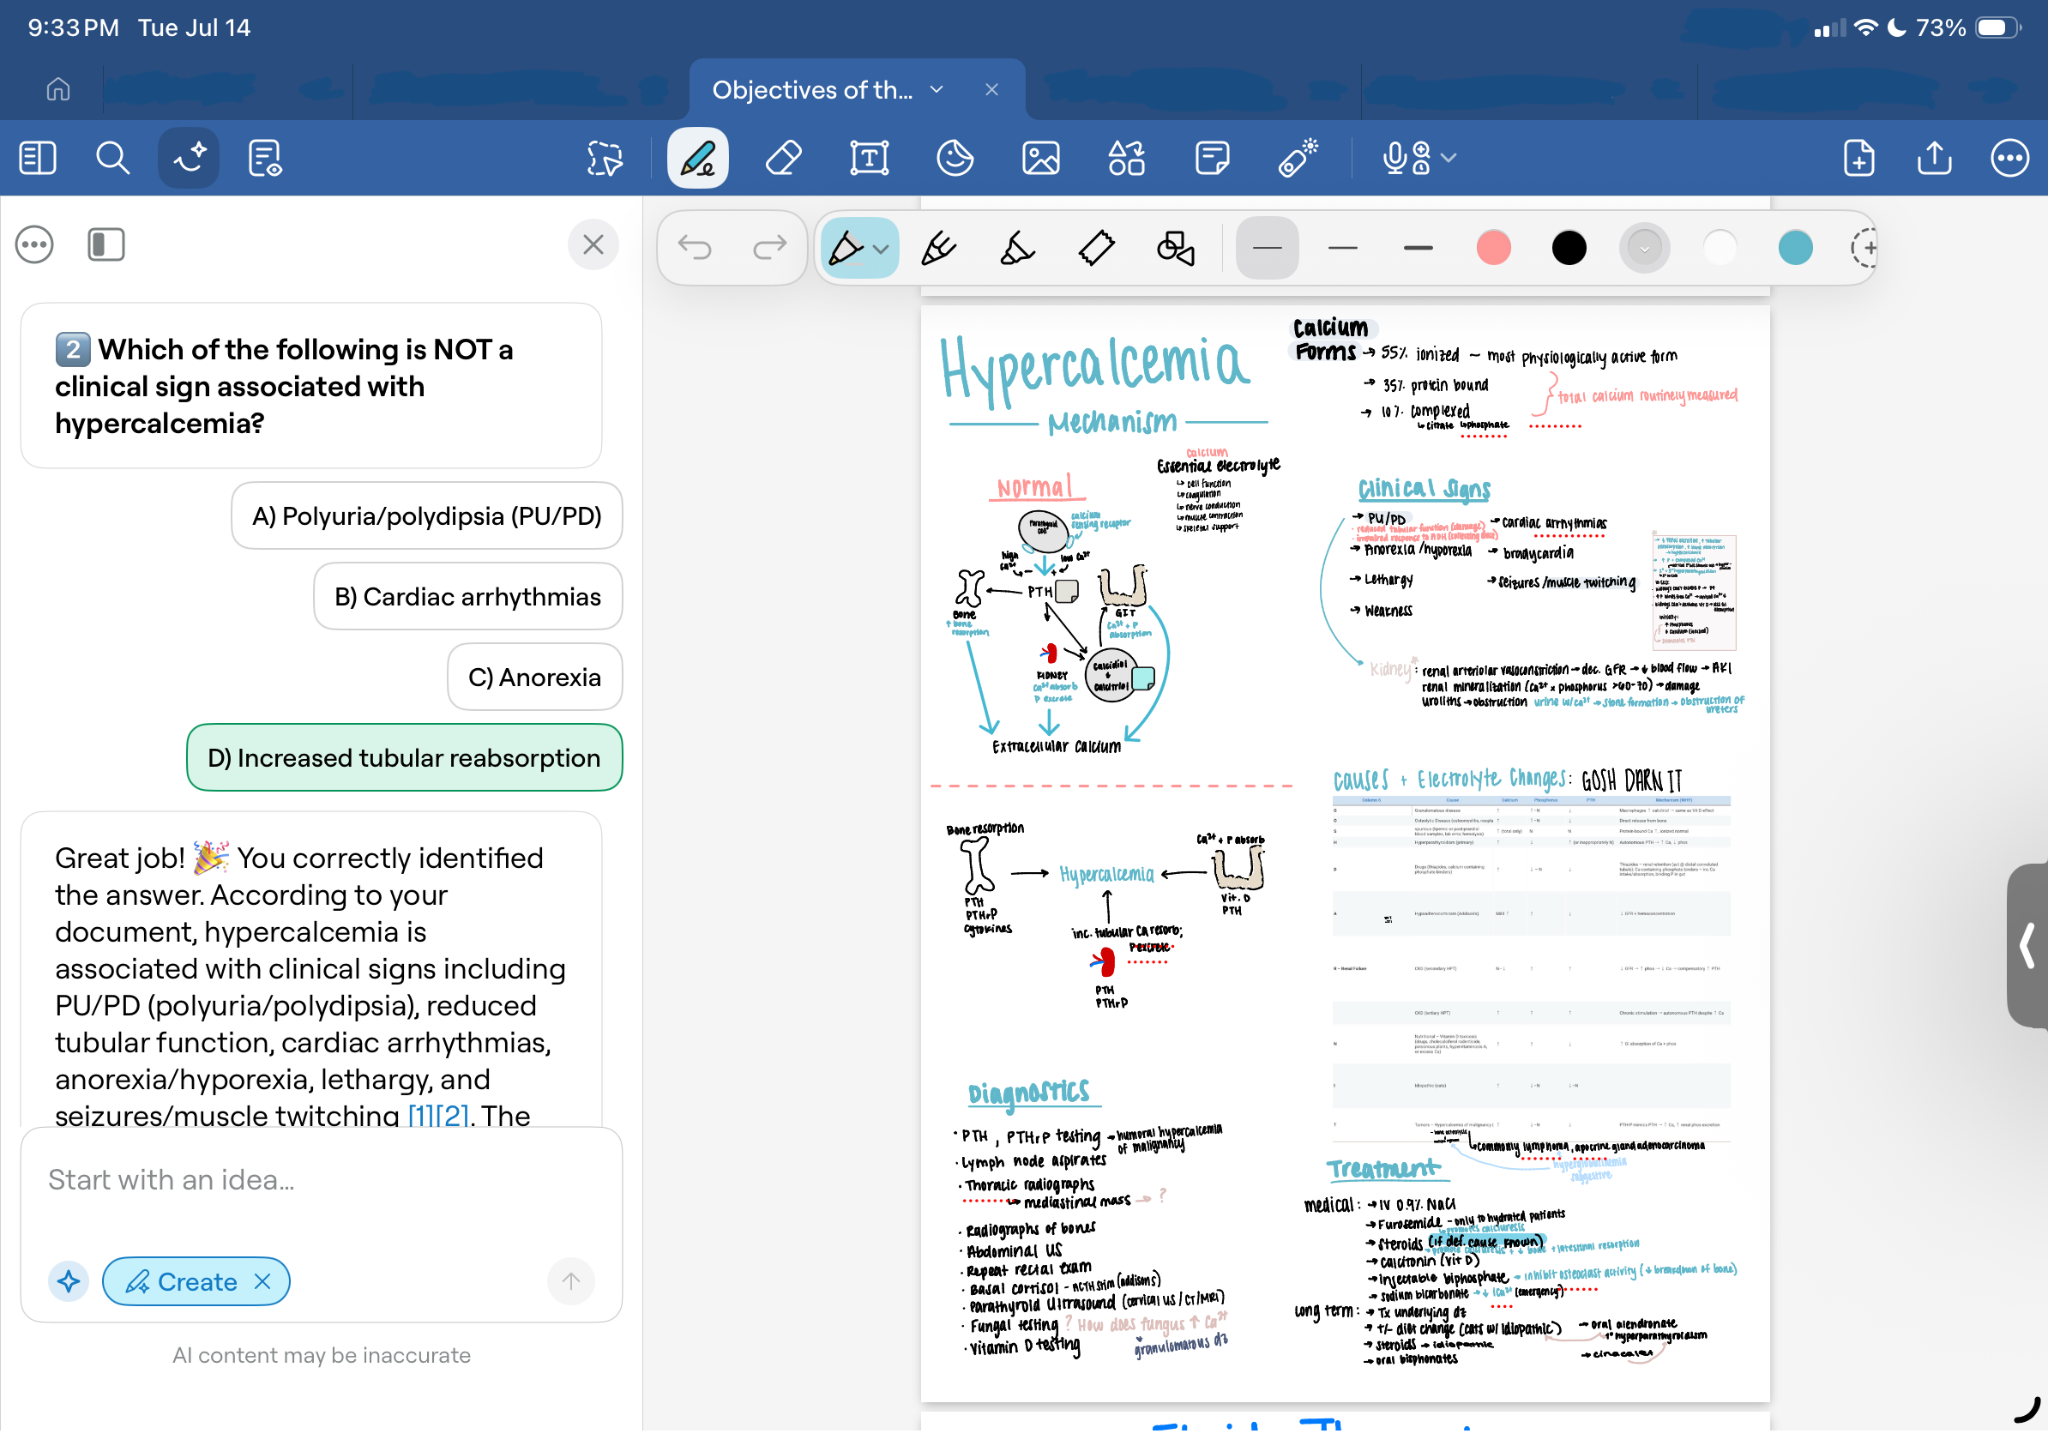The image size is (2048, 1431).
Task: Pick the pink pen color
Action: pyautogui.click(x=1494, y=248)
